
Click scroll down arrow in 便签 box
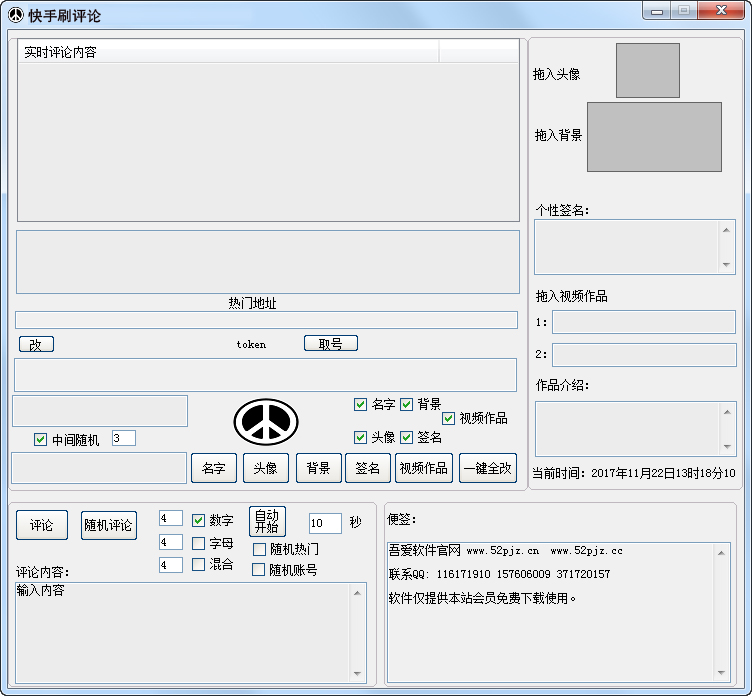[x=721, y=672]
